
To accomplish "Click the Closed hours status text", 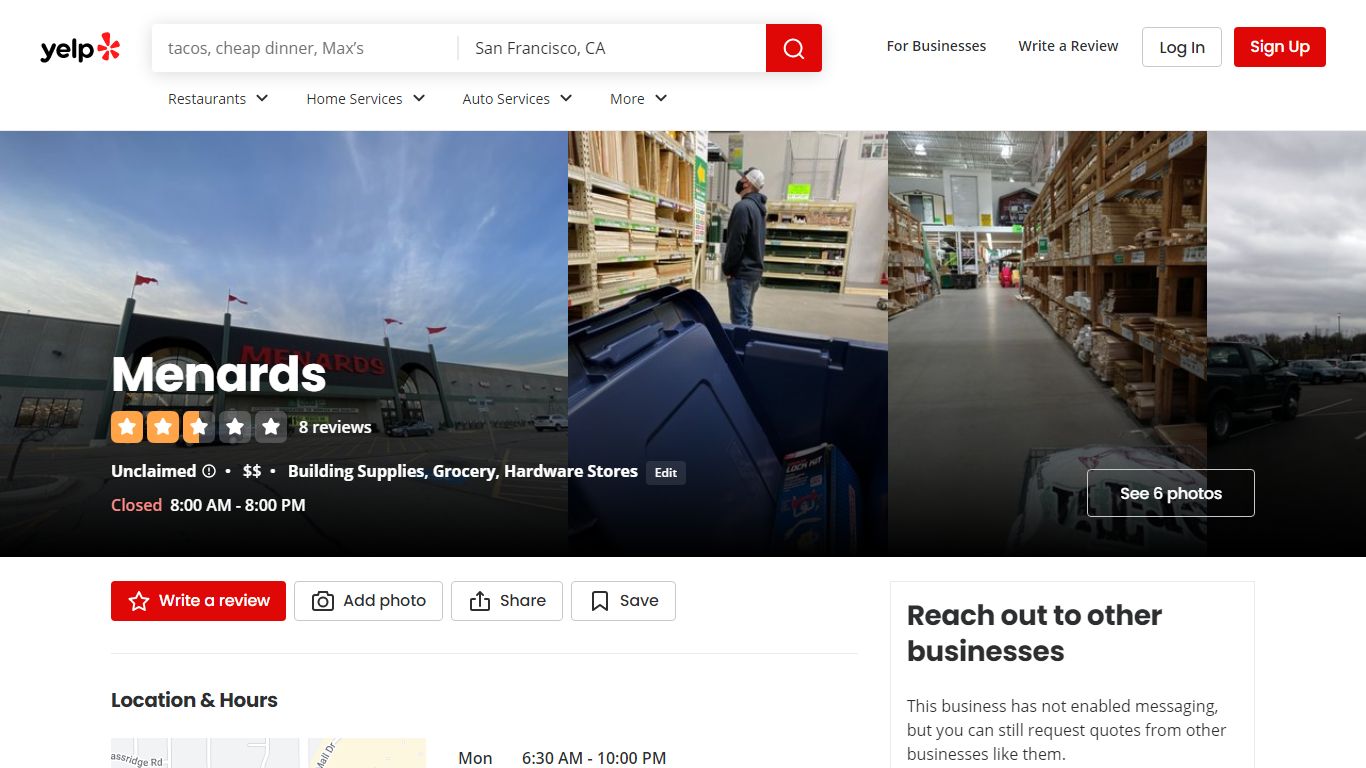I will 136,505.
